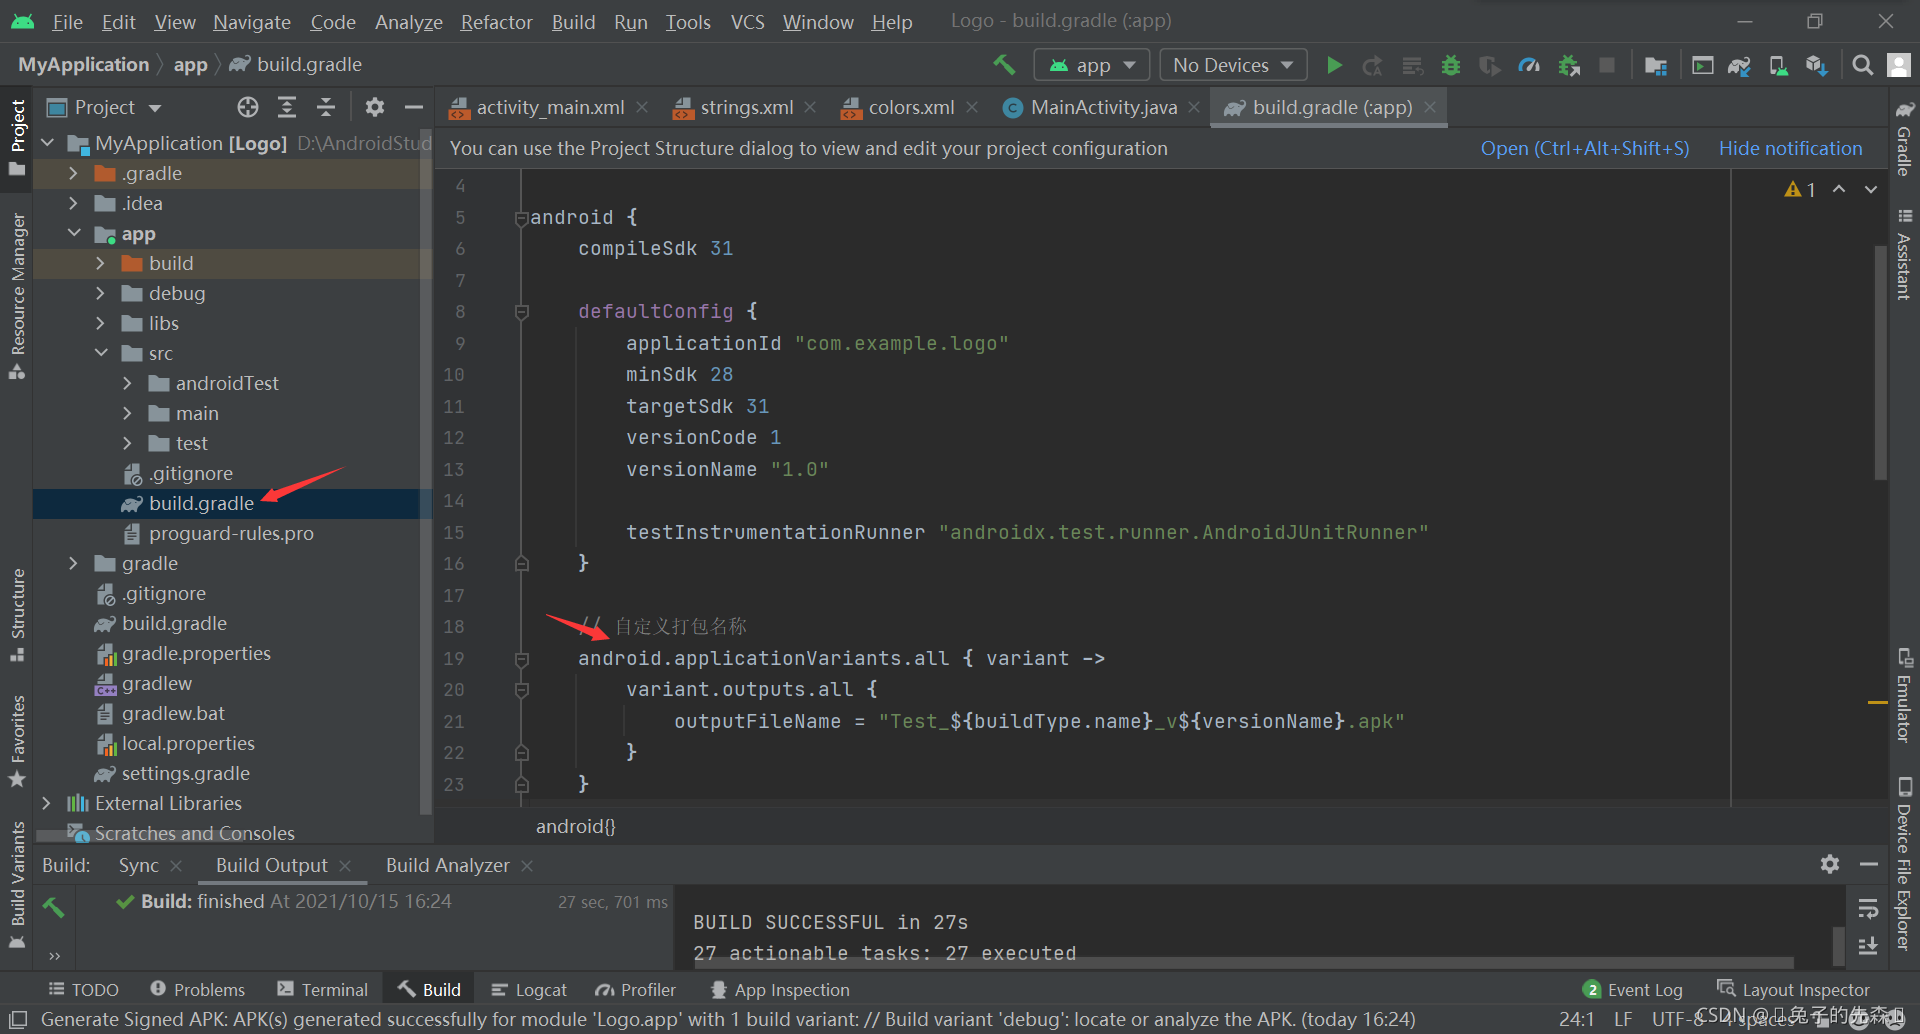Toggle the Structure side panel
Viewport: 1920px width, 1034px height.
tap(17, 615)
